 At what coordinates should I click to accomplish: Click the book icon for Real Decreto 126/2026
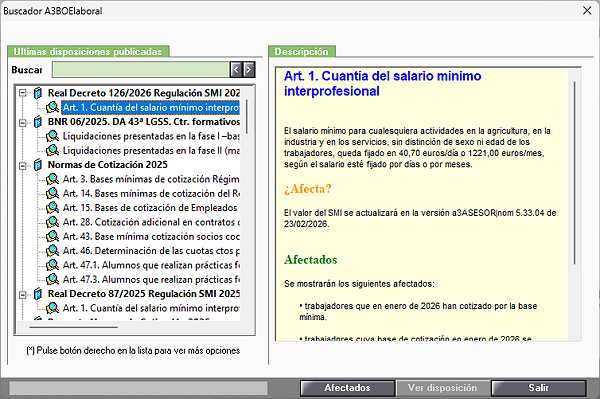click(38, 93)
